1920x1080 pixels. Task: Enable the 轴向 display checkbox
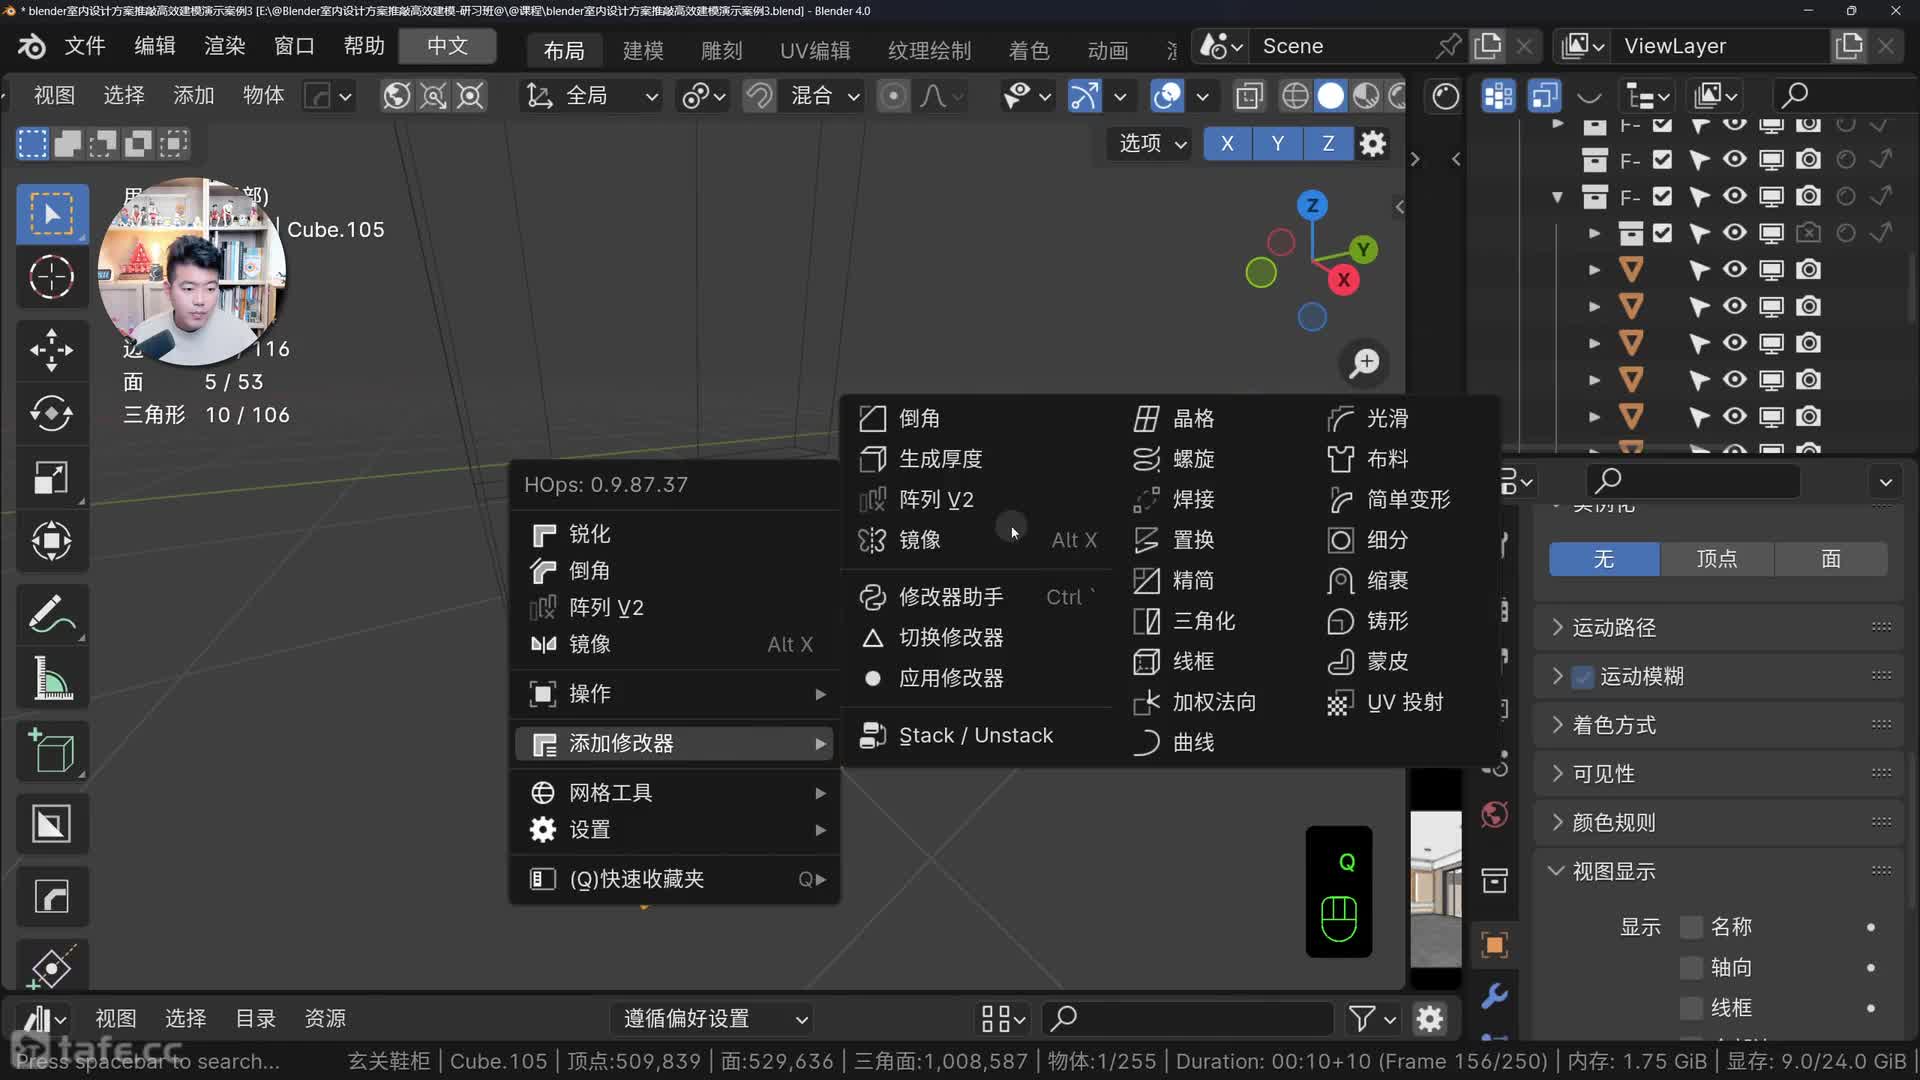tap(1691, 968)
